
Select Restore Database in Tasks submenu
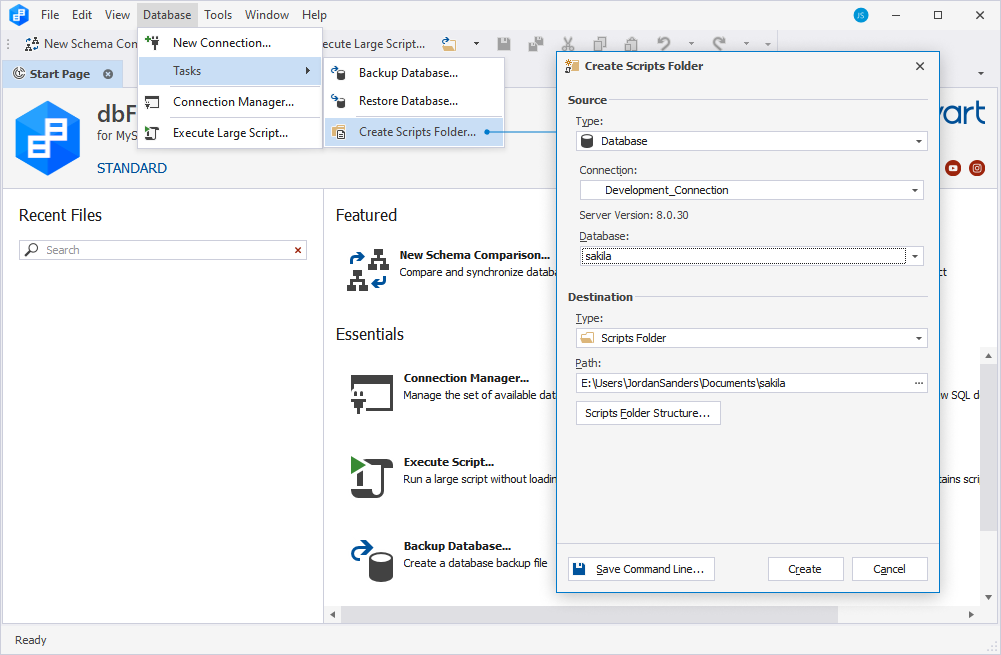pos(414,101)
